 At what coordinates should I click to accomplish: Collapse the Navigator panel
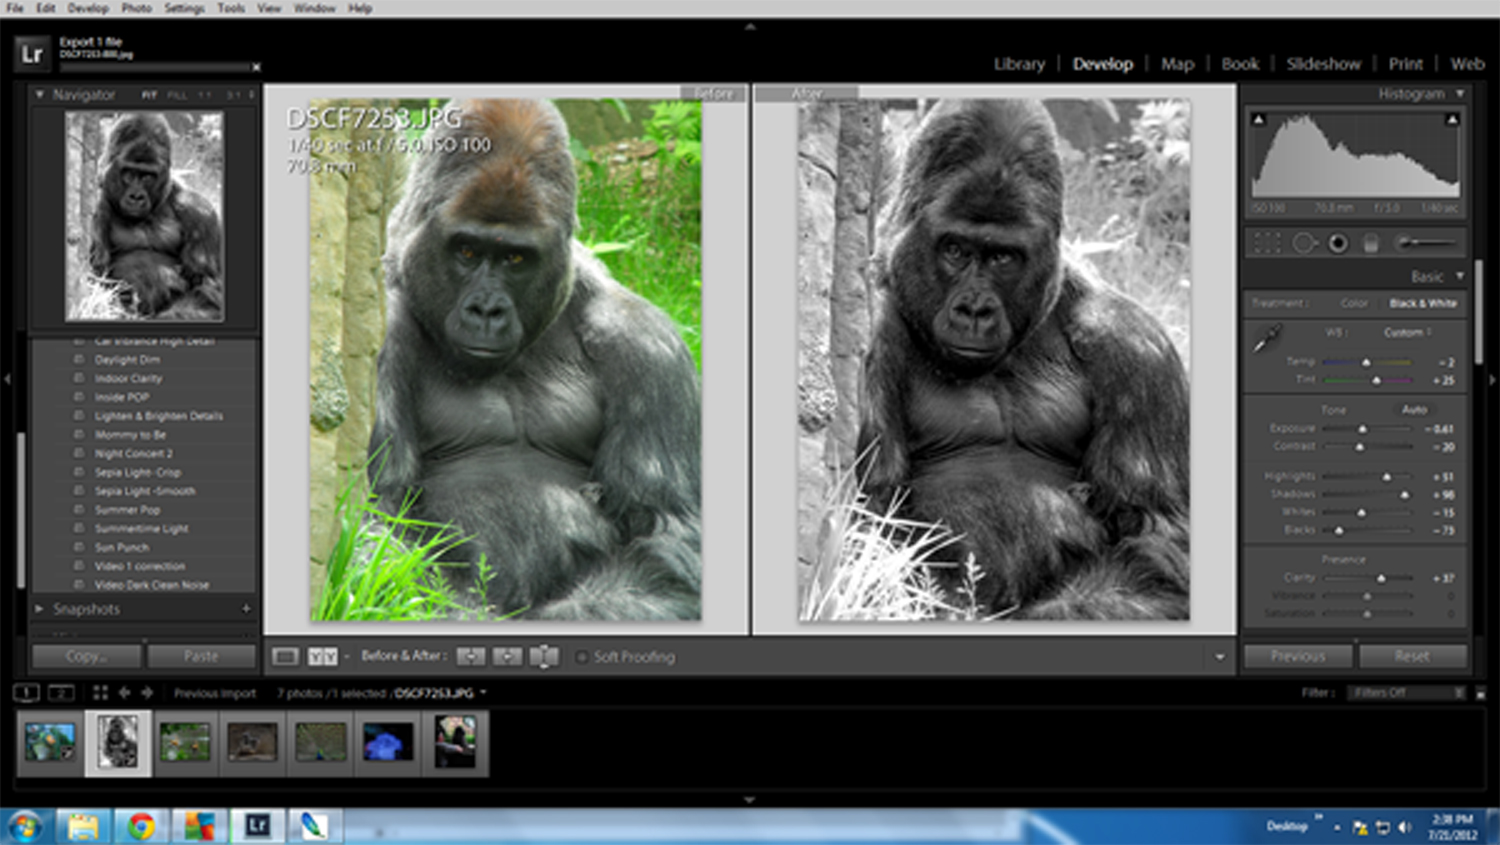tap(40, 95)
